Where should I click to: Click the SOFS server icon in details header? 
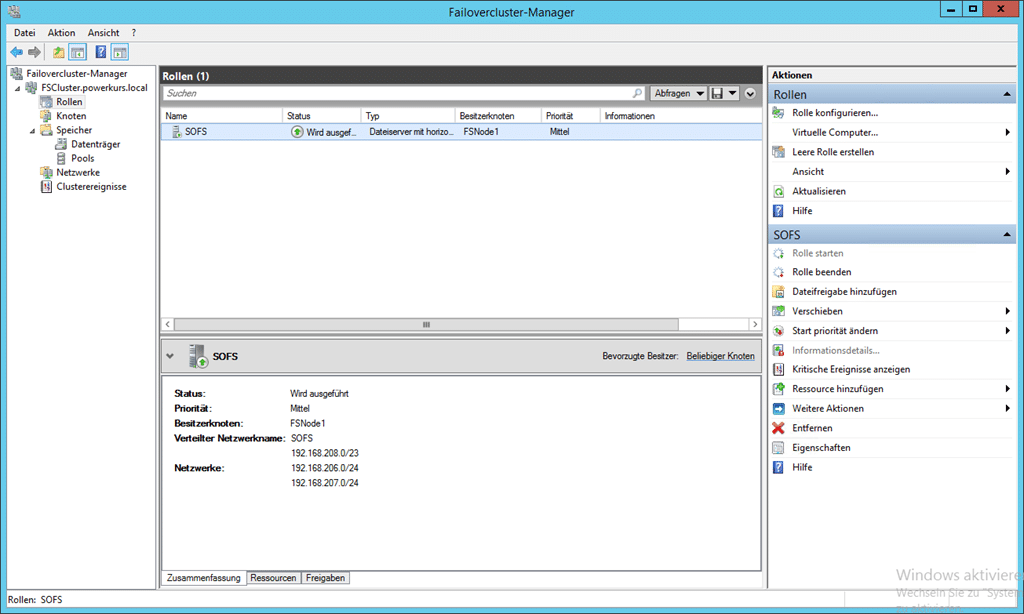[198, 357]
